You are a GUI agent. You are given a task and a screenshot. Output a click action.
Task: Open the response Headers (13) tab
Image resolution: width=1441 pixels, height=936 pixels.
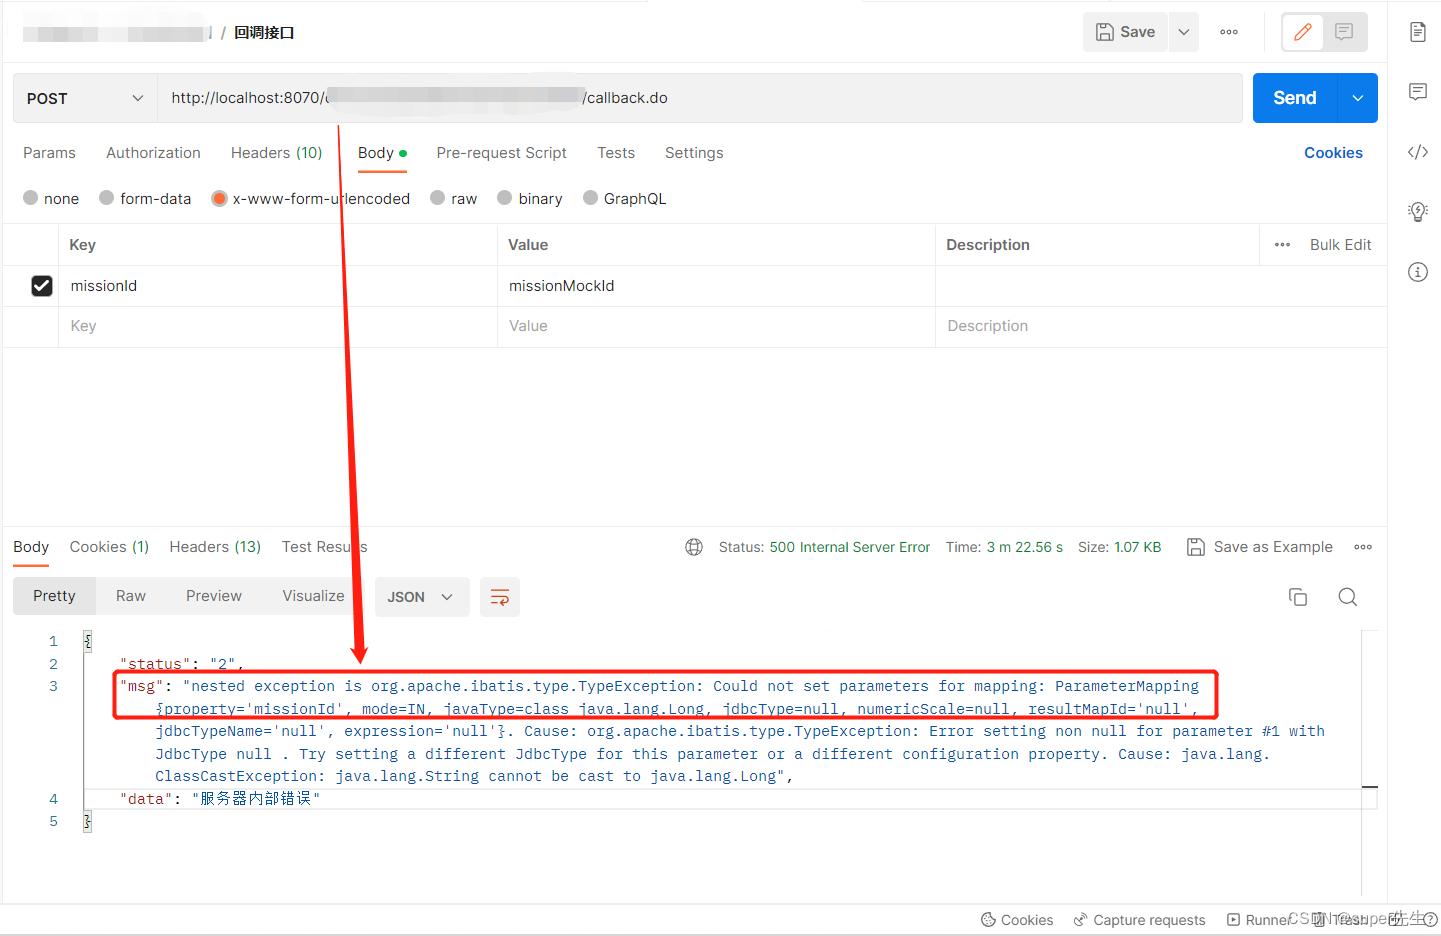[215, 547]
